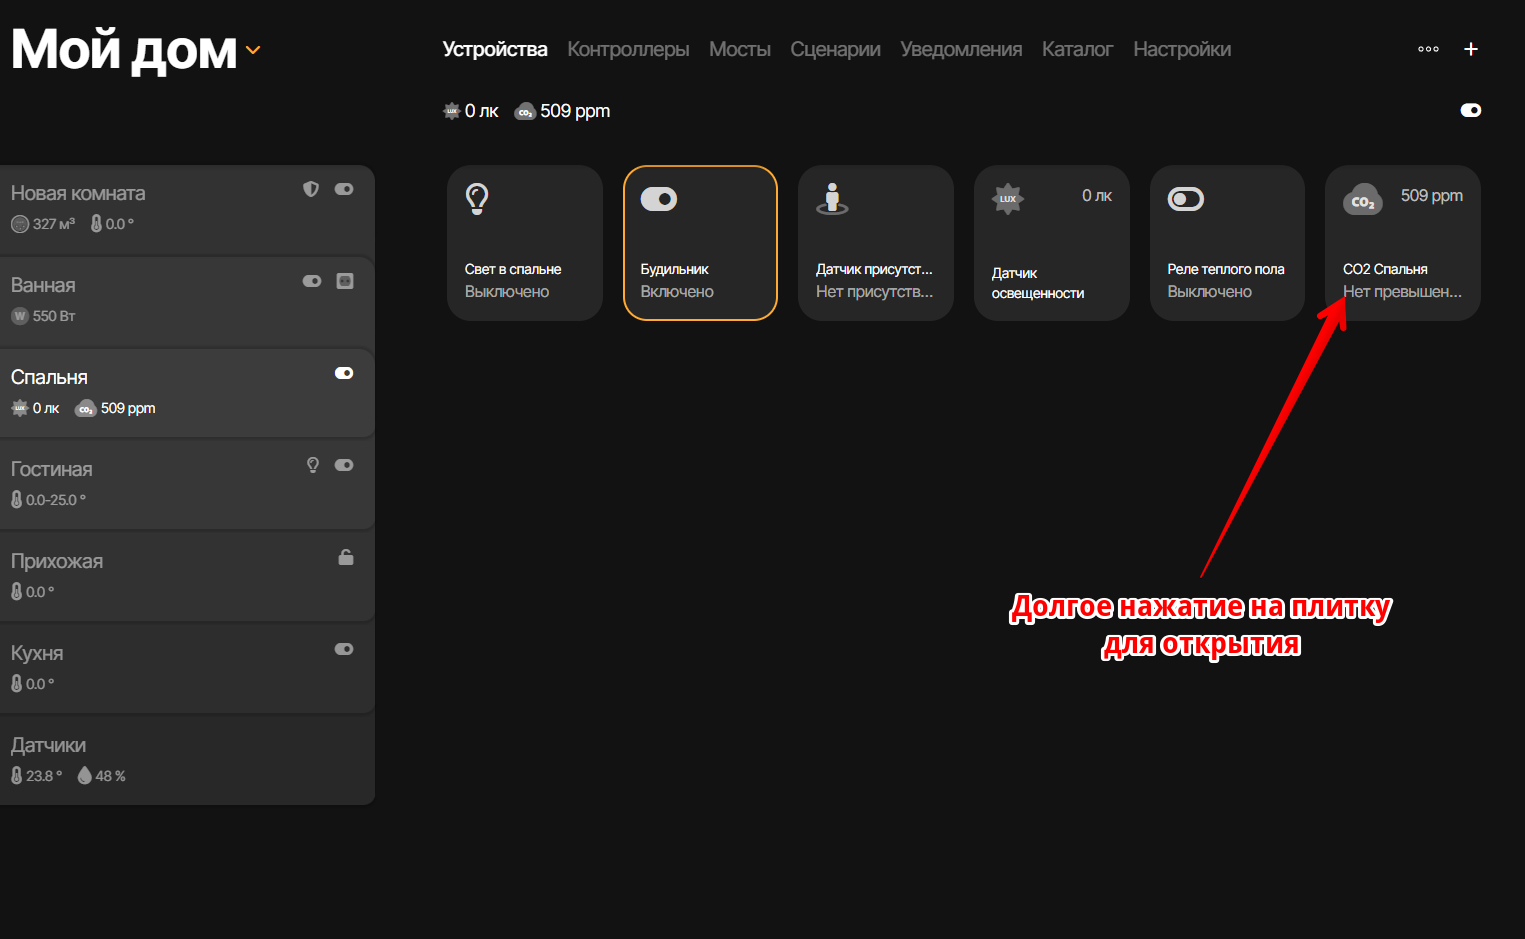
Task: Click the presence sensor person icon
Action: [x=832, y=199]
